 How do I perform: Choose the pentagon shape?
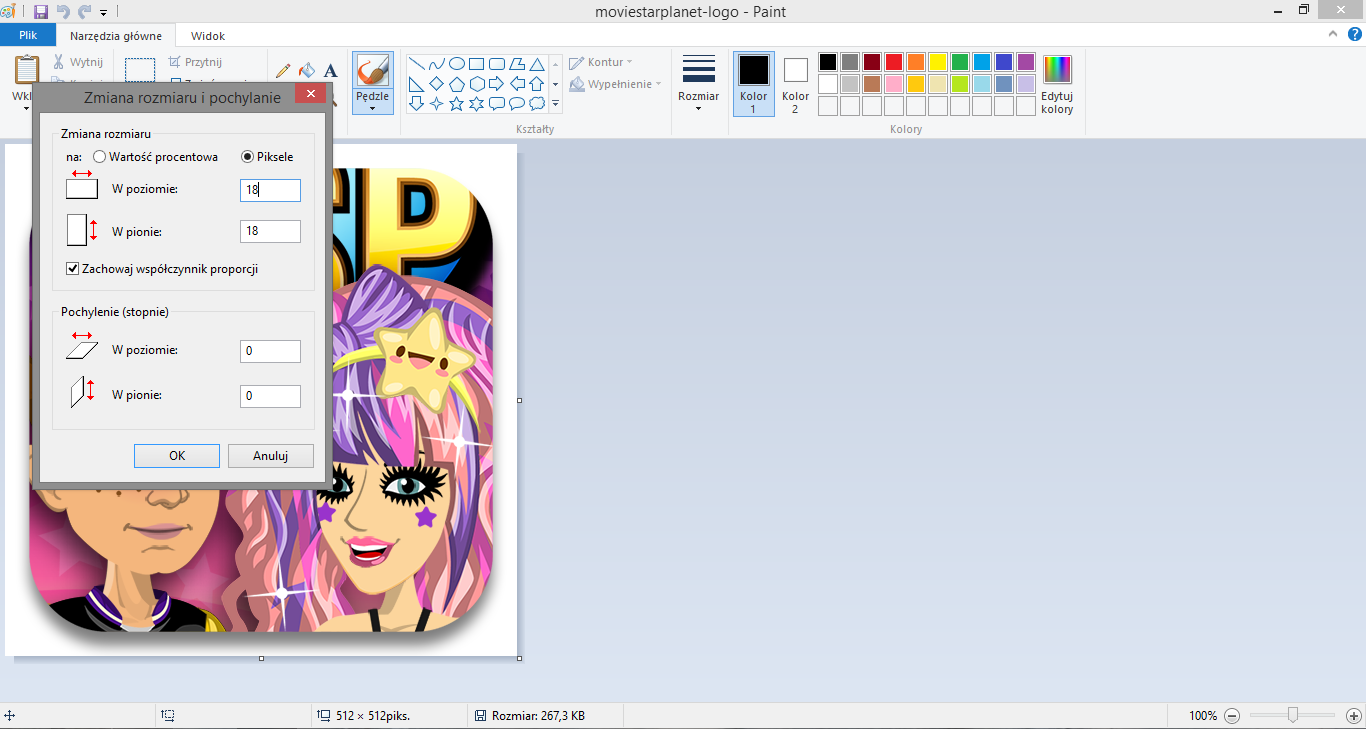coord(456,83)
